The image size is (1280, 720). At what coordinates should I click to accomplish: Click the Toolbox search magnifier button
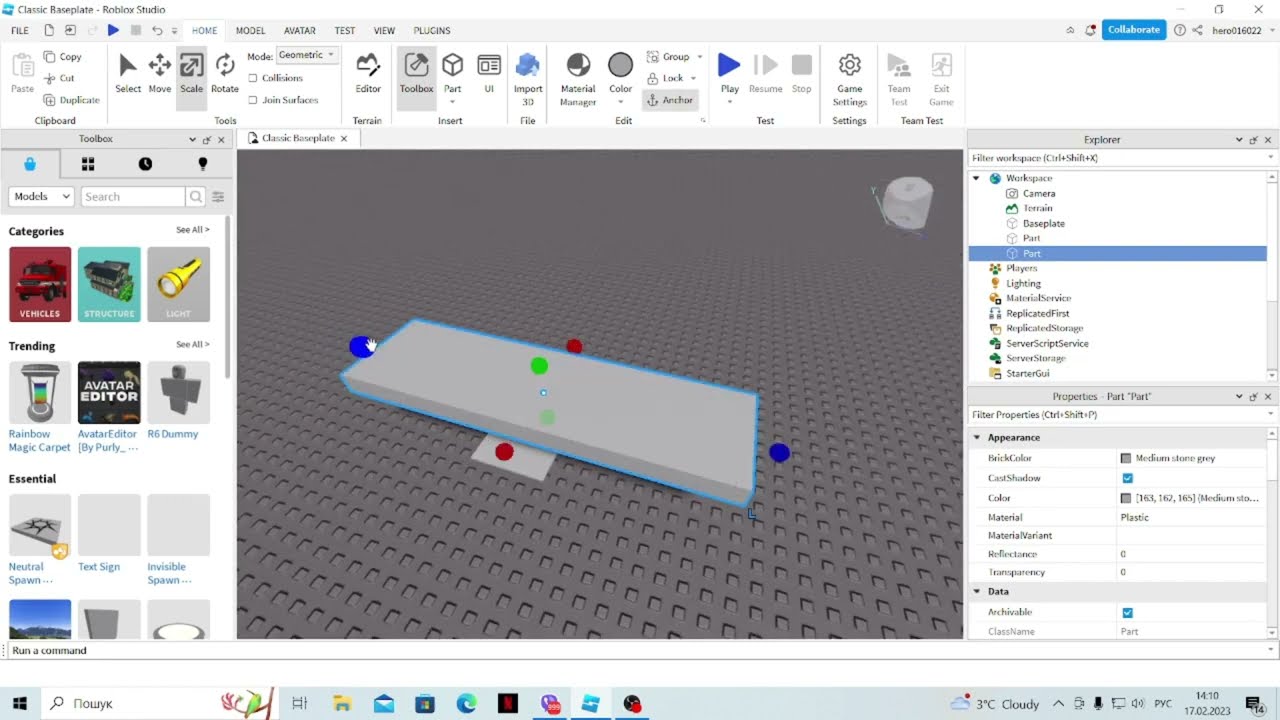click(196, 197)
